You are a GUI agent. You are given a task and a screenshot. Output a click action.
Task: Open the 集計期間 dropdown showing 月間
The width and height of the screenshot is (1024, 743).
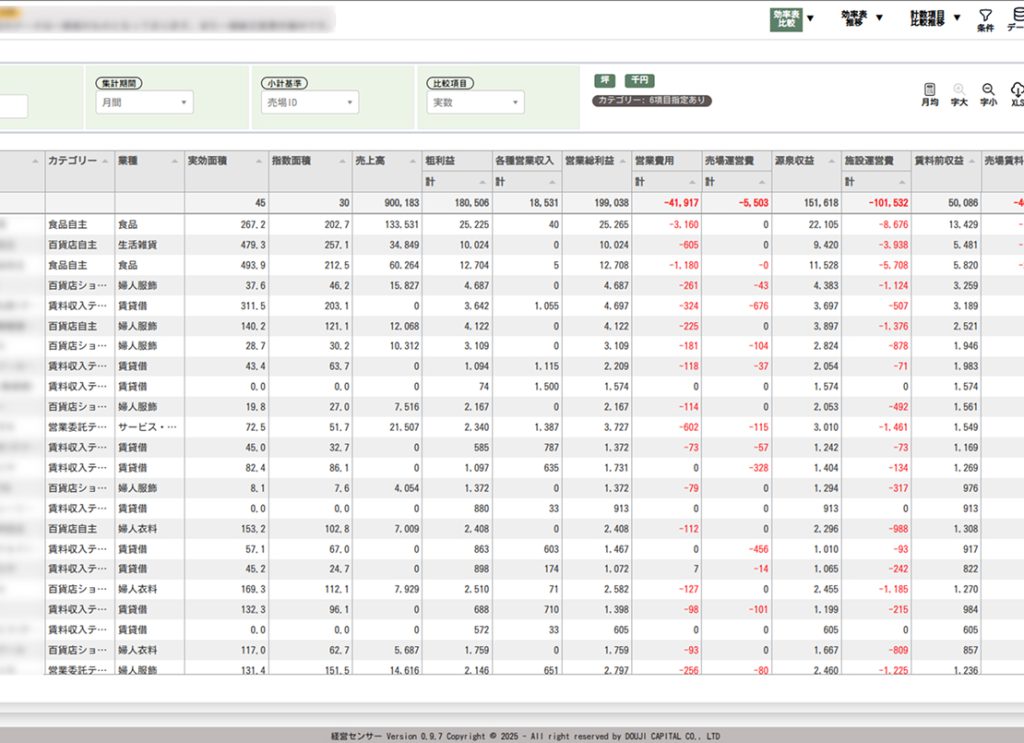click(x=144, y=102)
